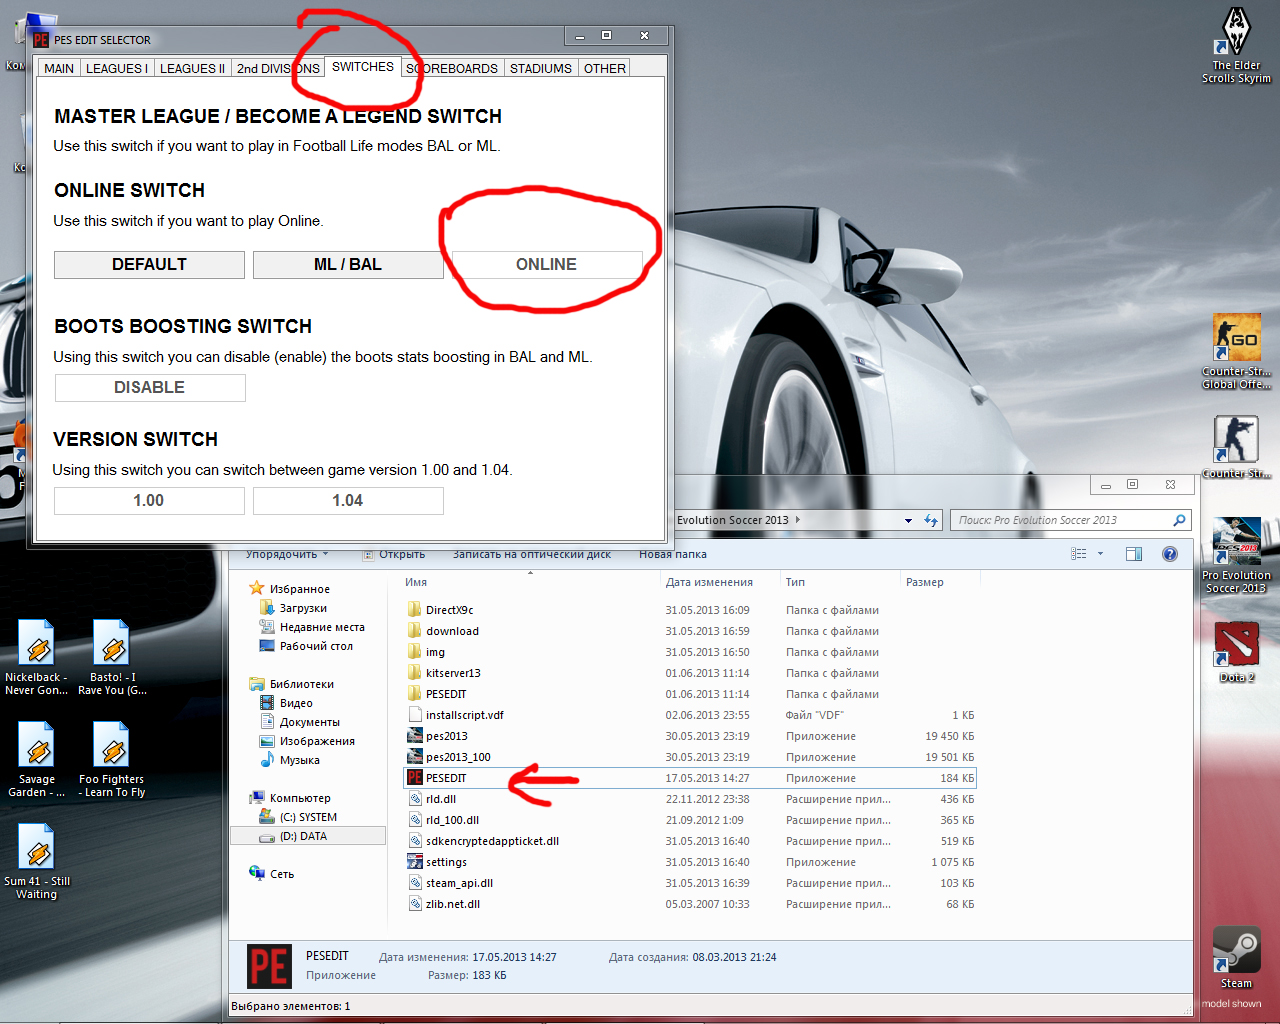Activate the ML / BAL switch button
The height and width of the screenshot is (1024, 1280).
(348, 264)
